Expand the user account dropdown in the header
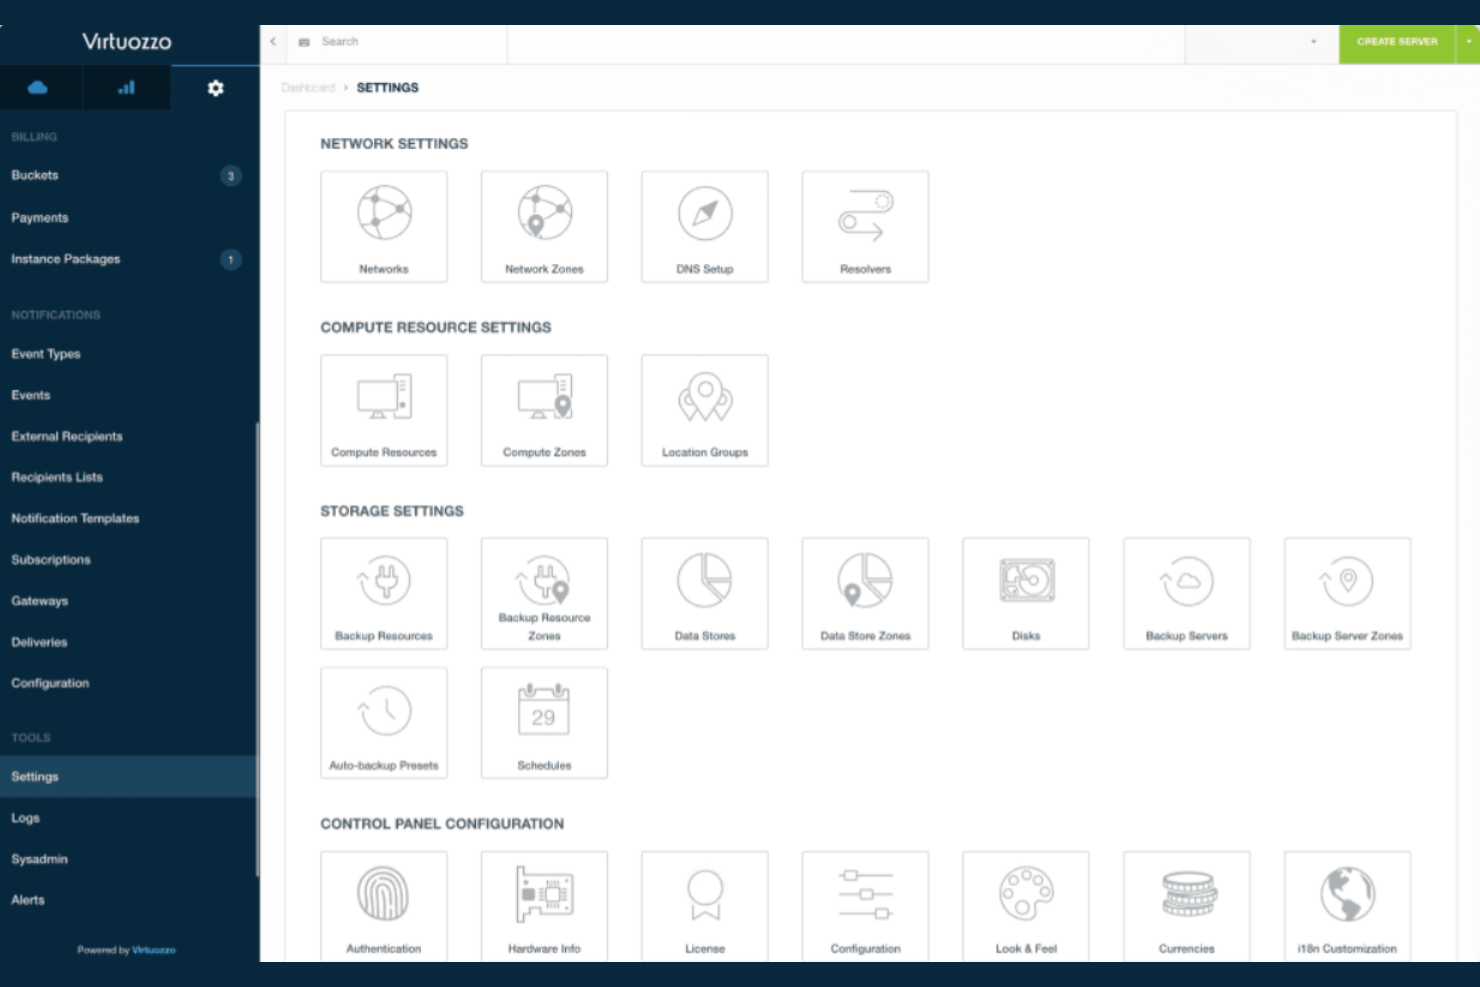The image size is (1480, 987). (1313, 43)
